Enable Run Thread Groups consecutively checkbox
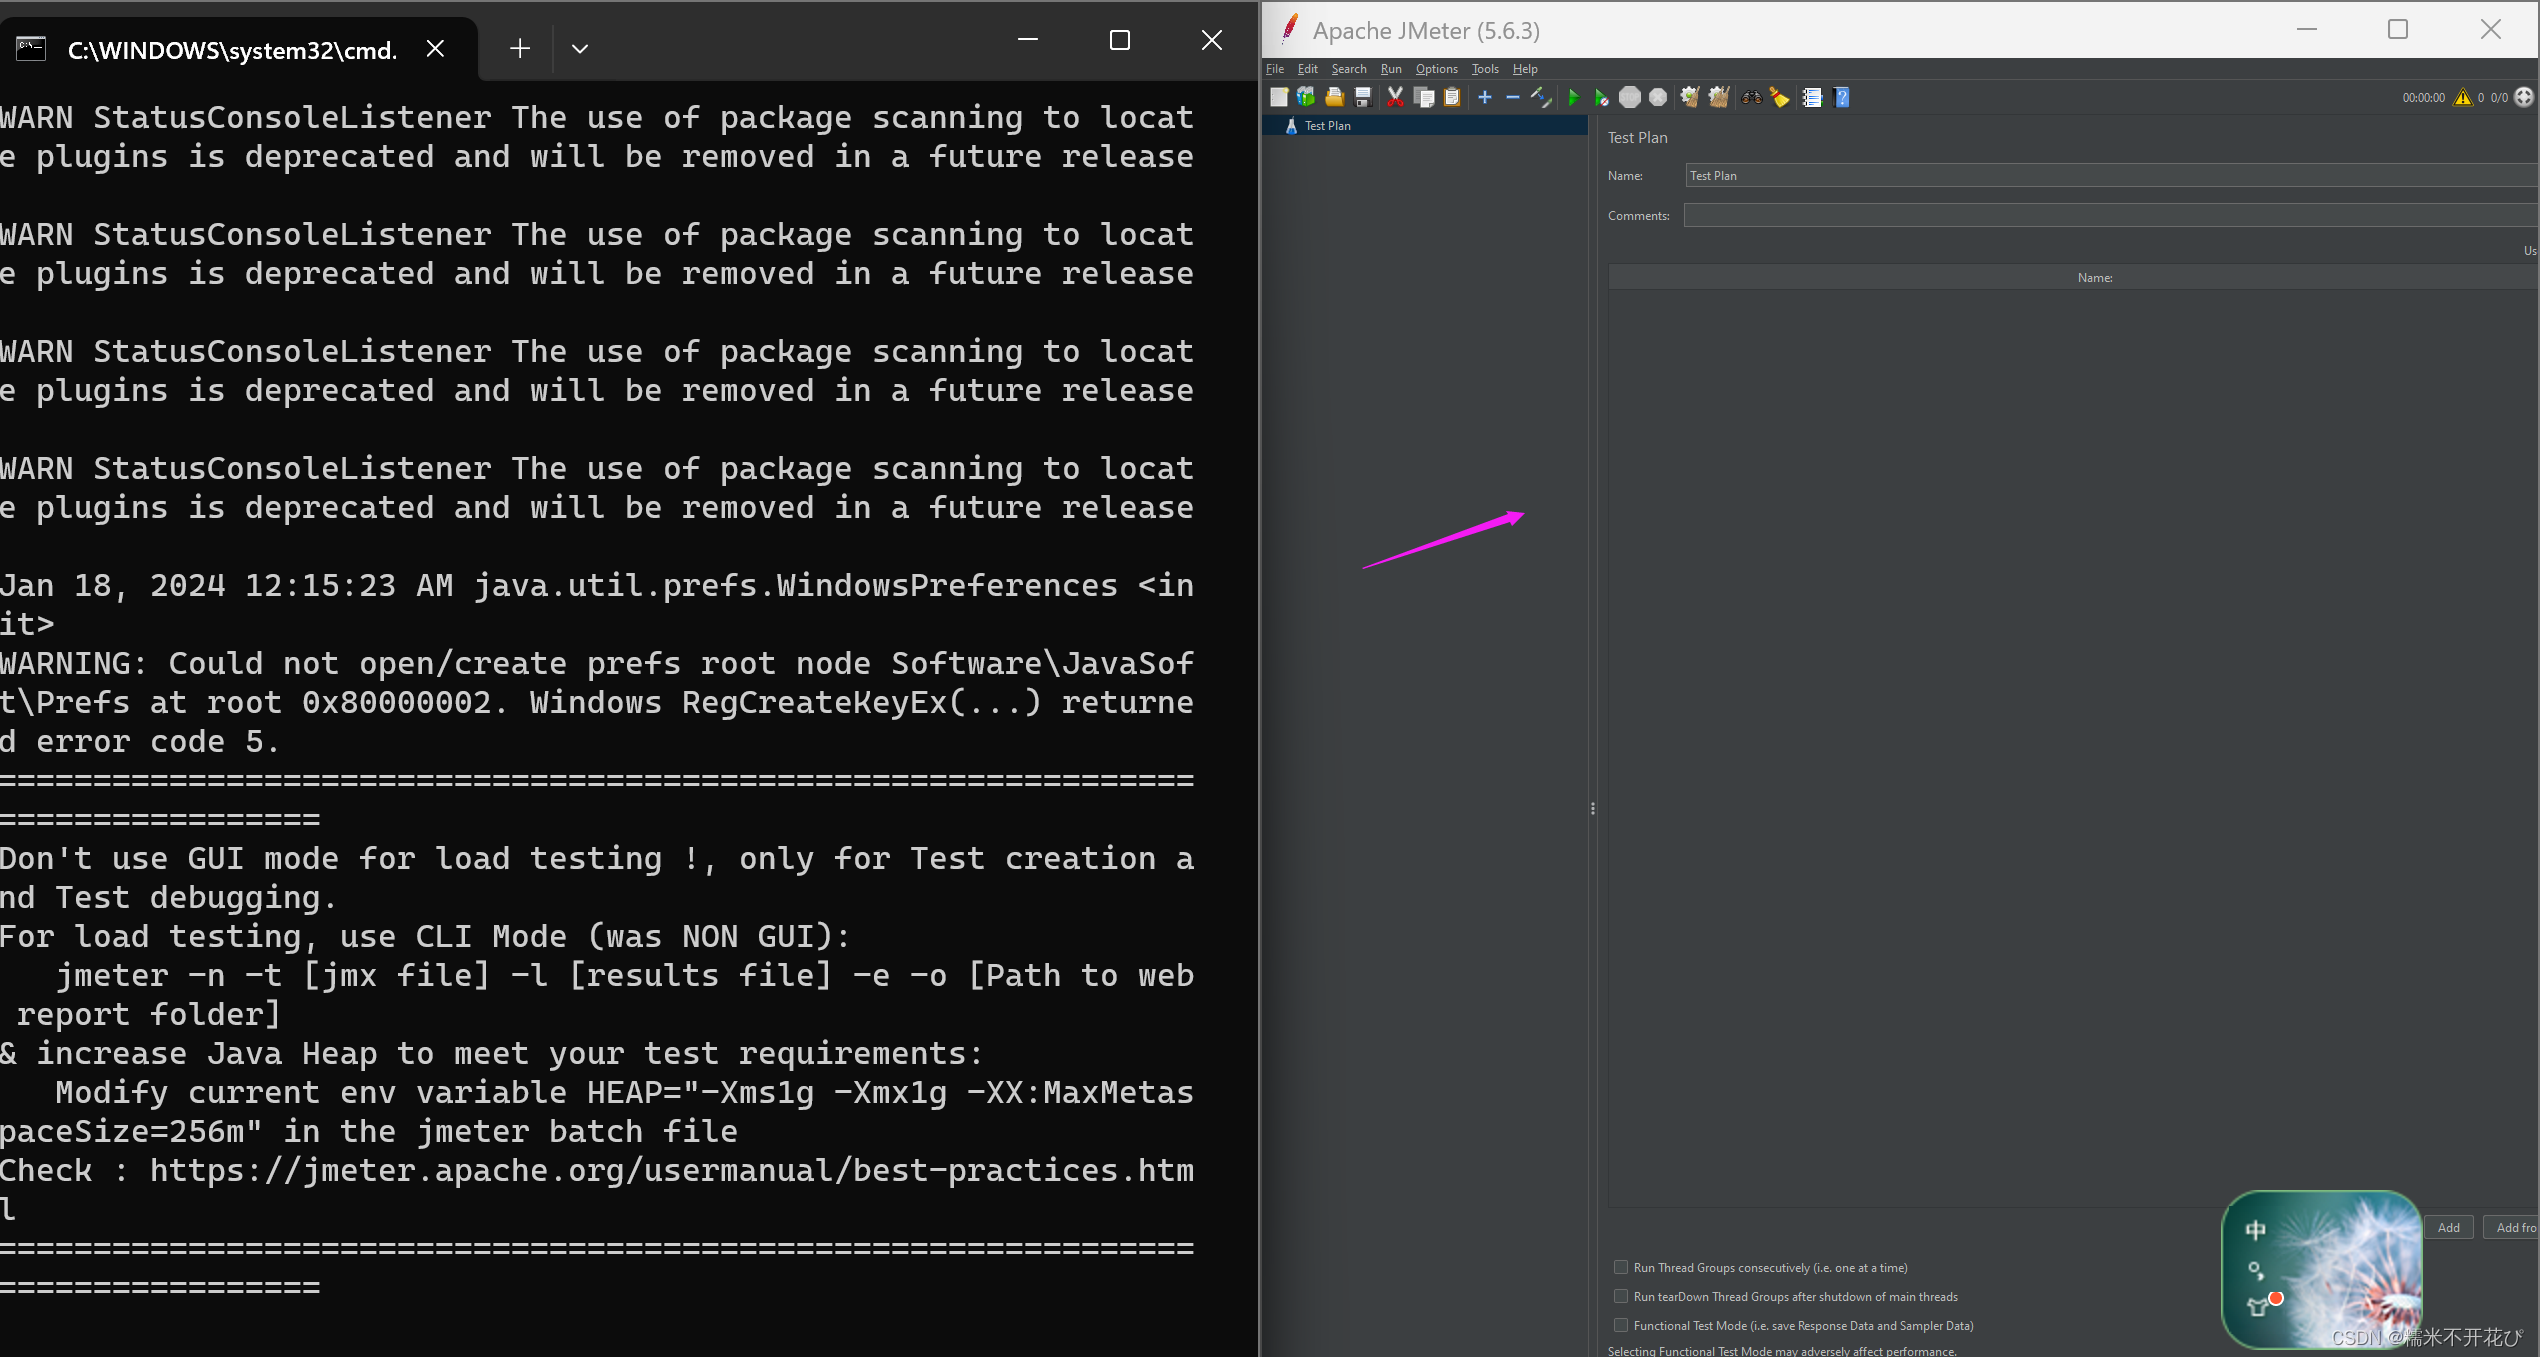The height and width of the screenshot is (1357, 2540). pyautogui.click(x=1621, y=1267)
